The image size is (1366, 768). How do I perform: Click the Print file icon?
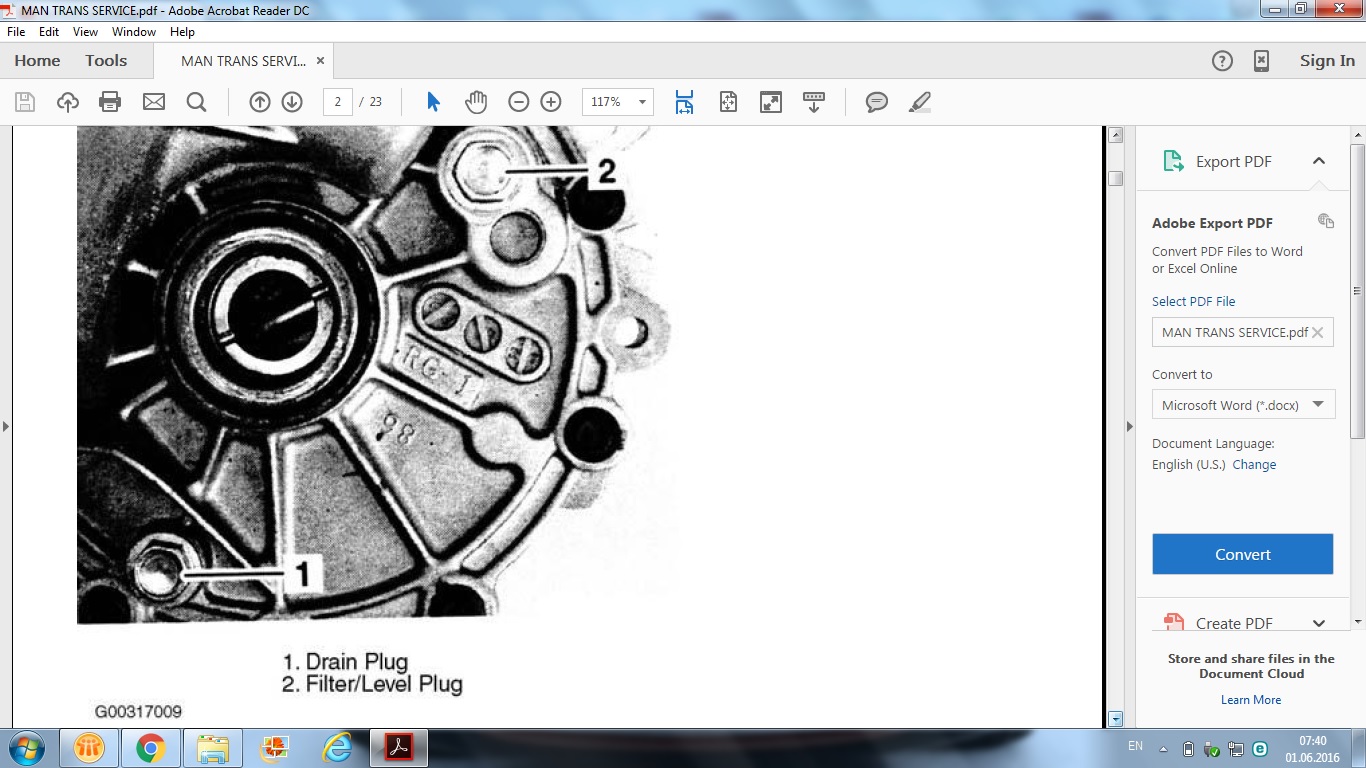click(x=110, y=102)
